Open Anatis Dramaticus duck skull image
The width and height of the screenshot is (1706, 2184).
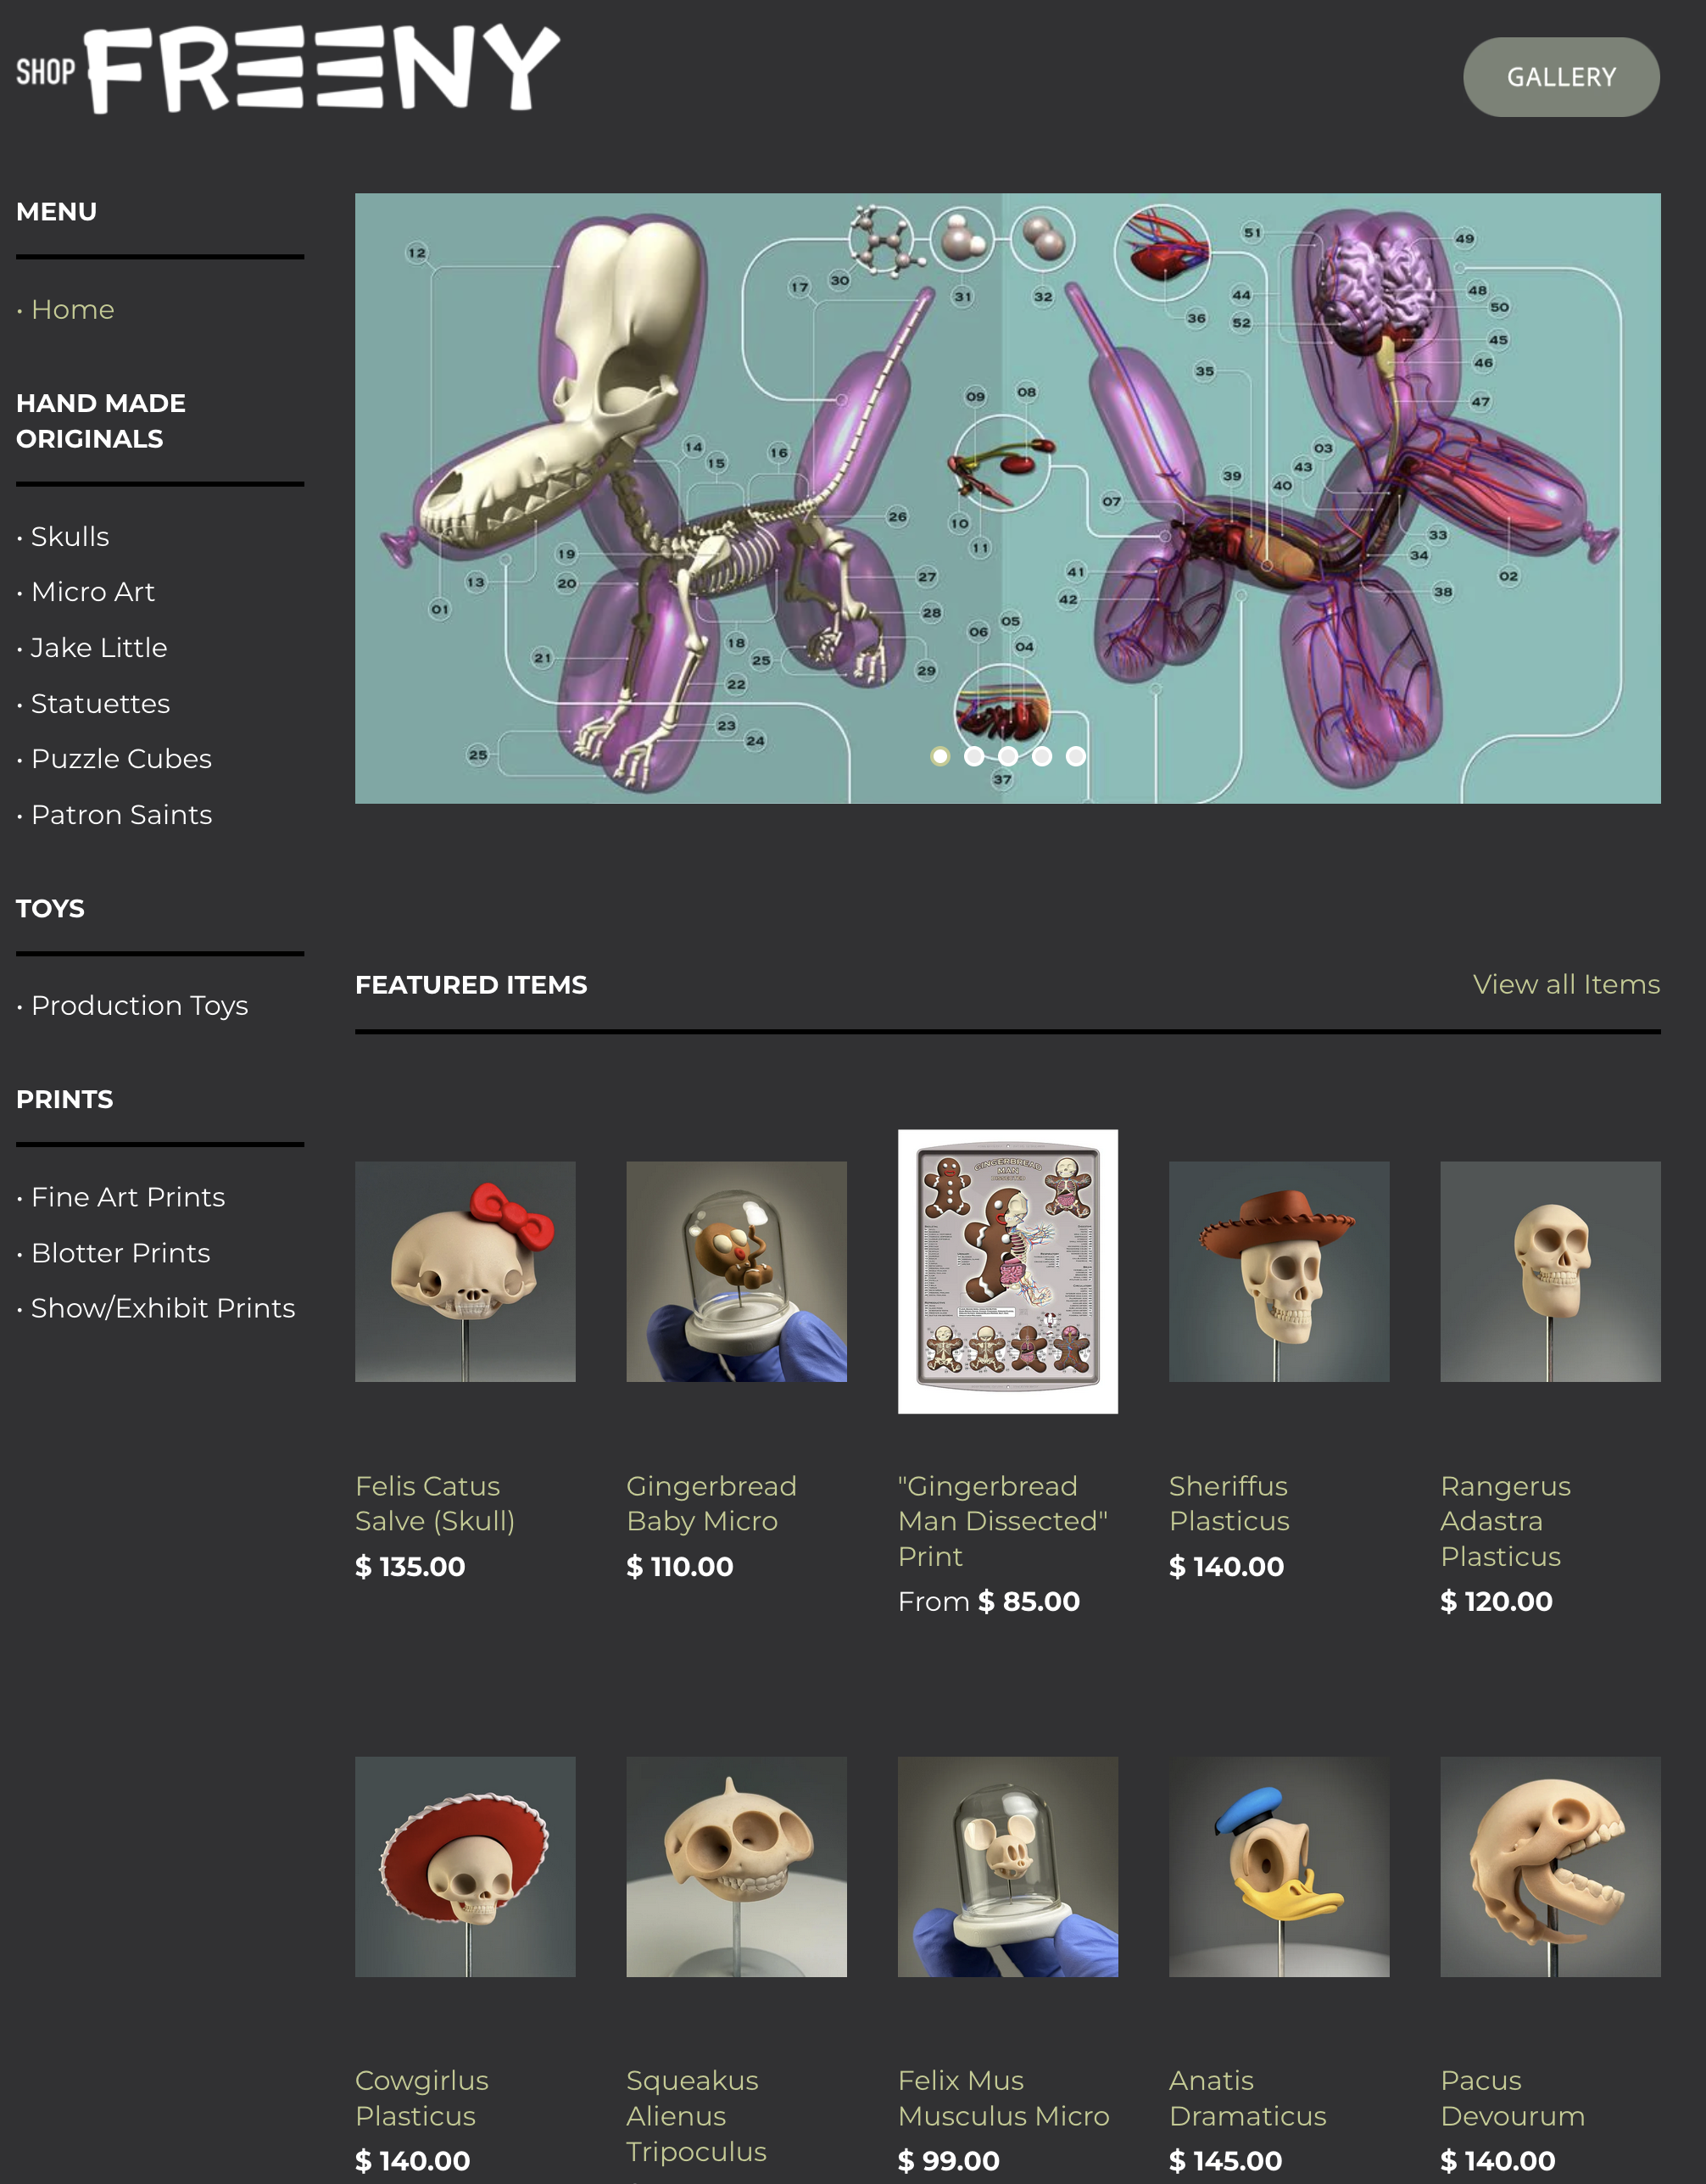click(x=1279, y=1867)
